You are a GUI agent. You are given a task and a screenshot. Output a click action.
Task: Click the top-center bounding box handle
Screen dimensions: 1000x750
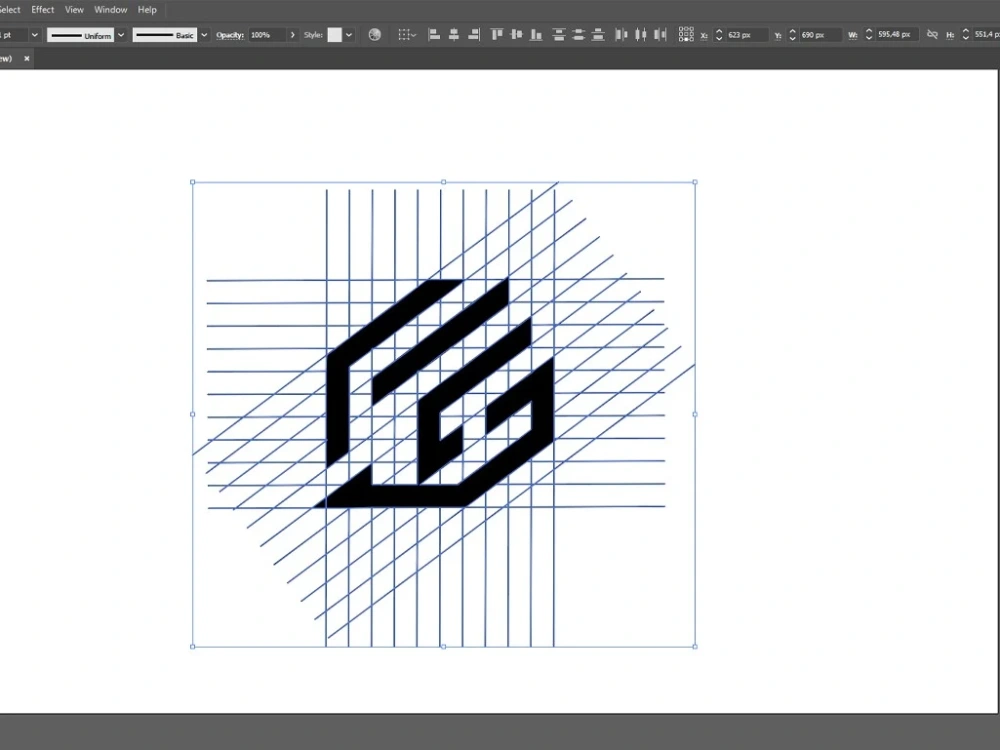coord(444,182)
